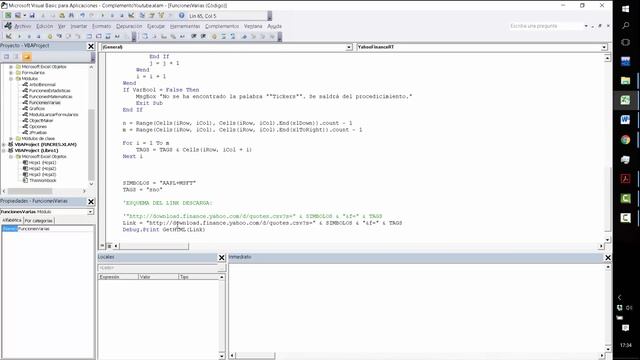Open the Depuración menu
The width and height of the screenshot is (640, 360).
point(129,26)
